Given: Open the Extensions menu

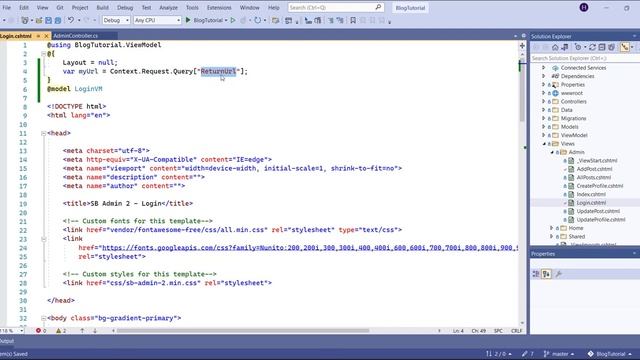Looking at the screenshot, I should click(219, 7).
